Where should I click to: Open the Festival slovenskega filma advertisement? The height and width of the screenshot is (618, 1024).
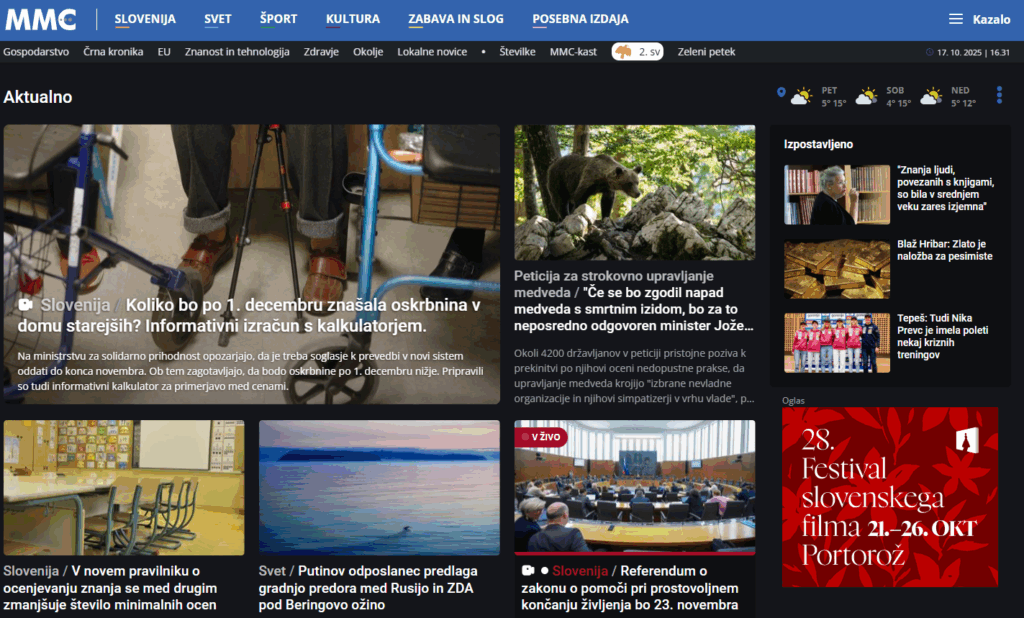[890, 497]
